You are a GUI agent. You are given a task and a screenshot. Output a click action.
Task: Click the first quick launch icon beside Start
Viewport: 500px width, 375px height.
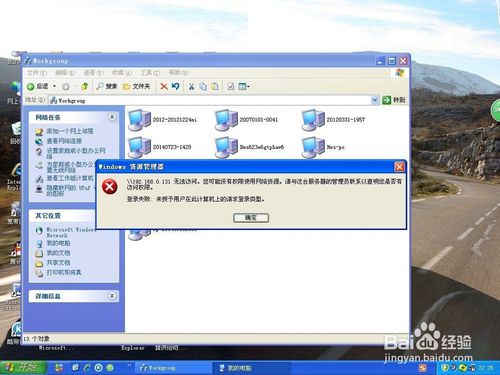59,368
